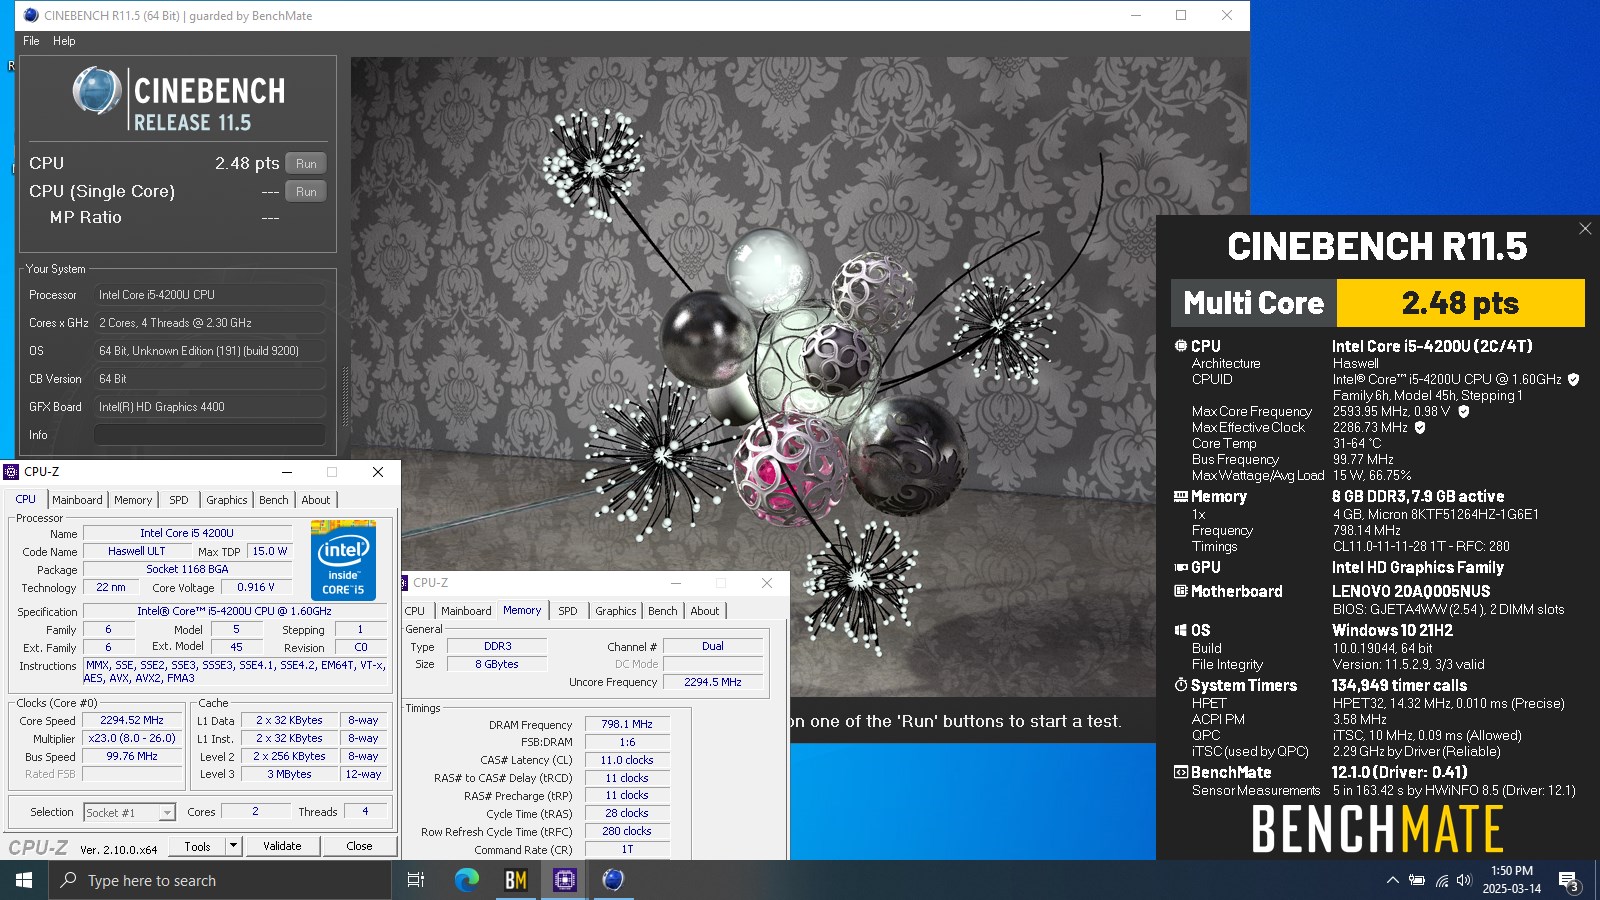Run the CPU multi-core benchmark
This screenshot has height=900, width=1600.
coord(306,163)
